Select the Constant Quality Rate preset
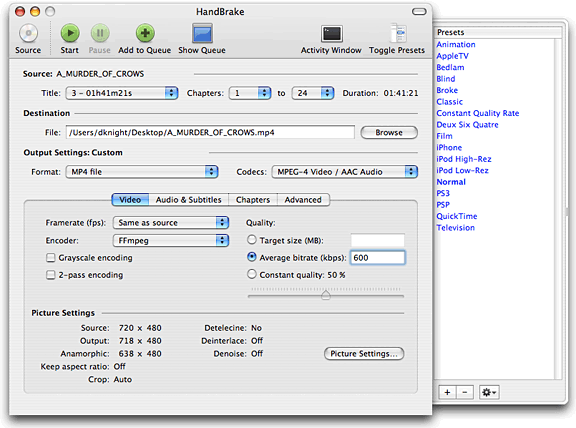Viewport: 576px width, 428px height. click(x=478, y=113)
